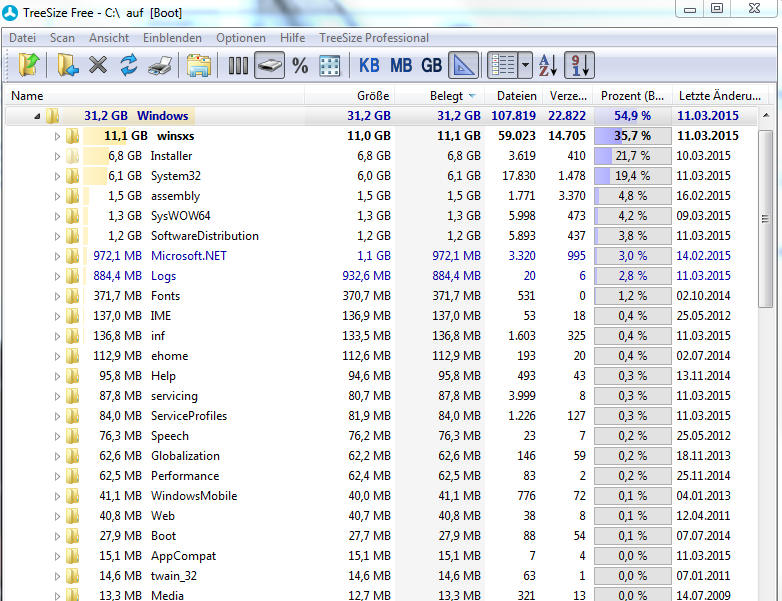The image size is (782, 601).
Task: Select the Globalization folder name
Action: click(x=185, y=456)
